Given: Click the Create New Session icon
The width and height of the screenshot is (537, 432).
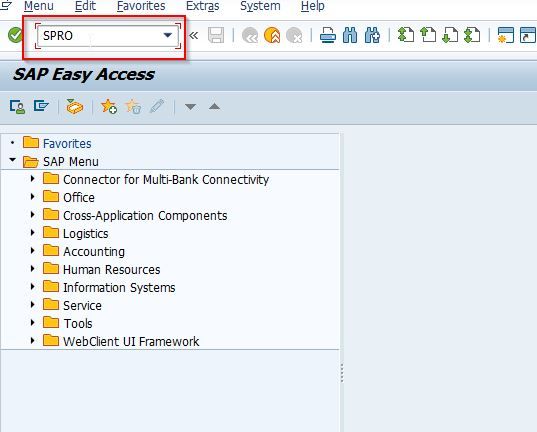Looking at the screenshot, I should (x=505, y=35).
